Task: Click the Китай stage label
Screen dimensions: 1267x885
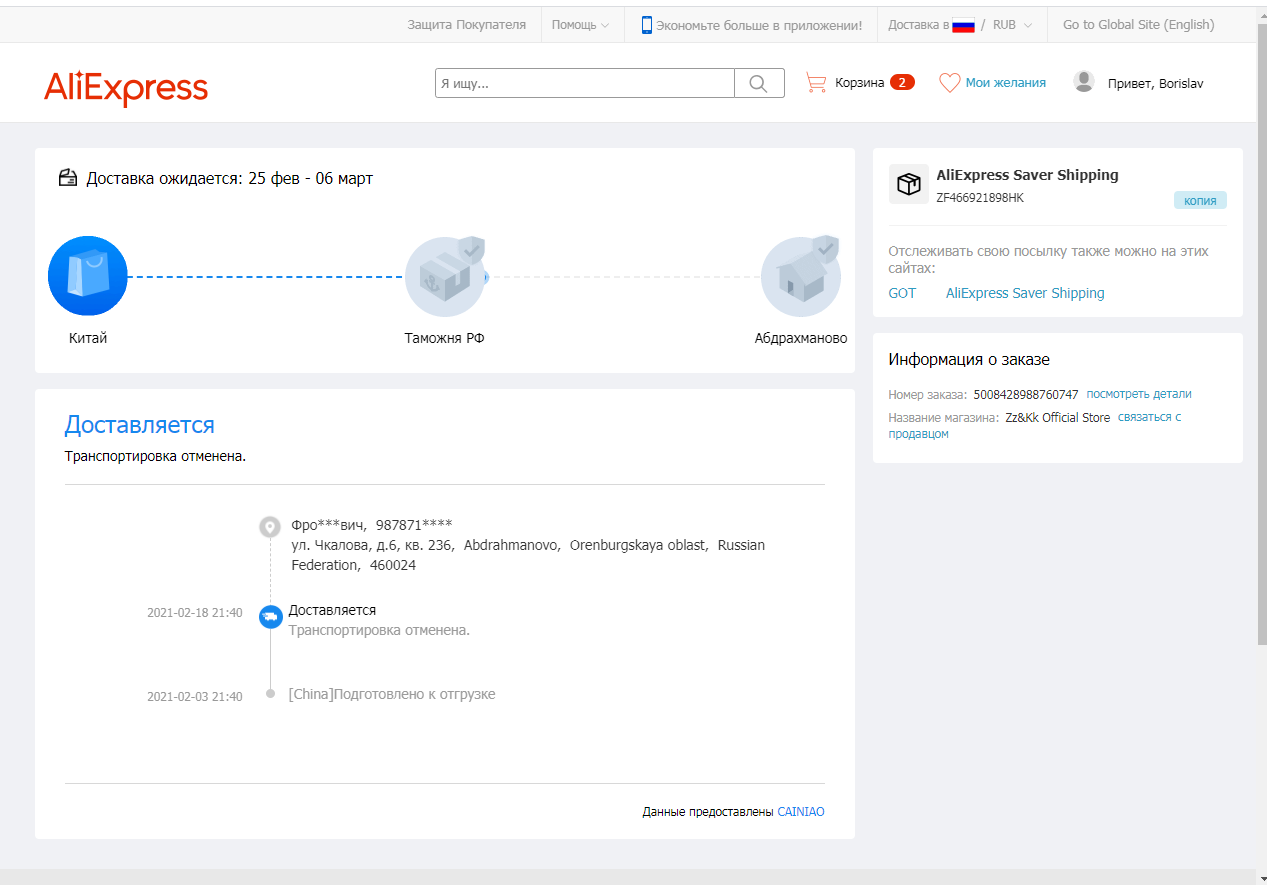Action: (88, 338)
